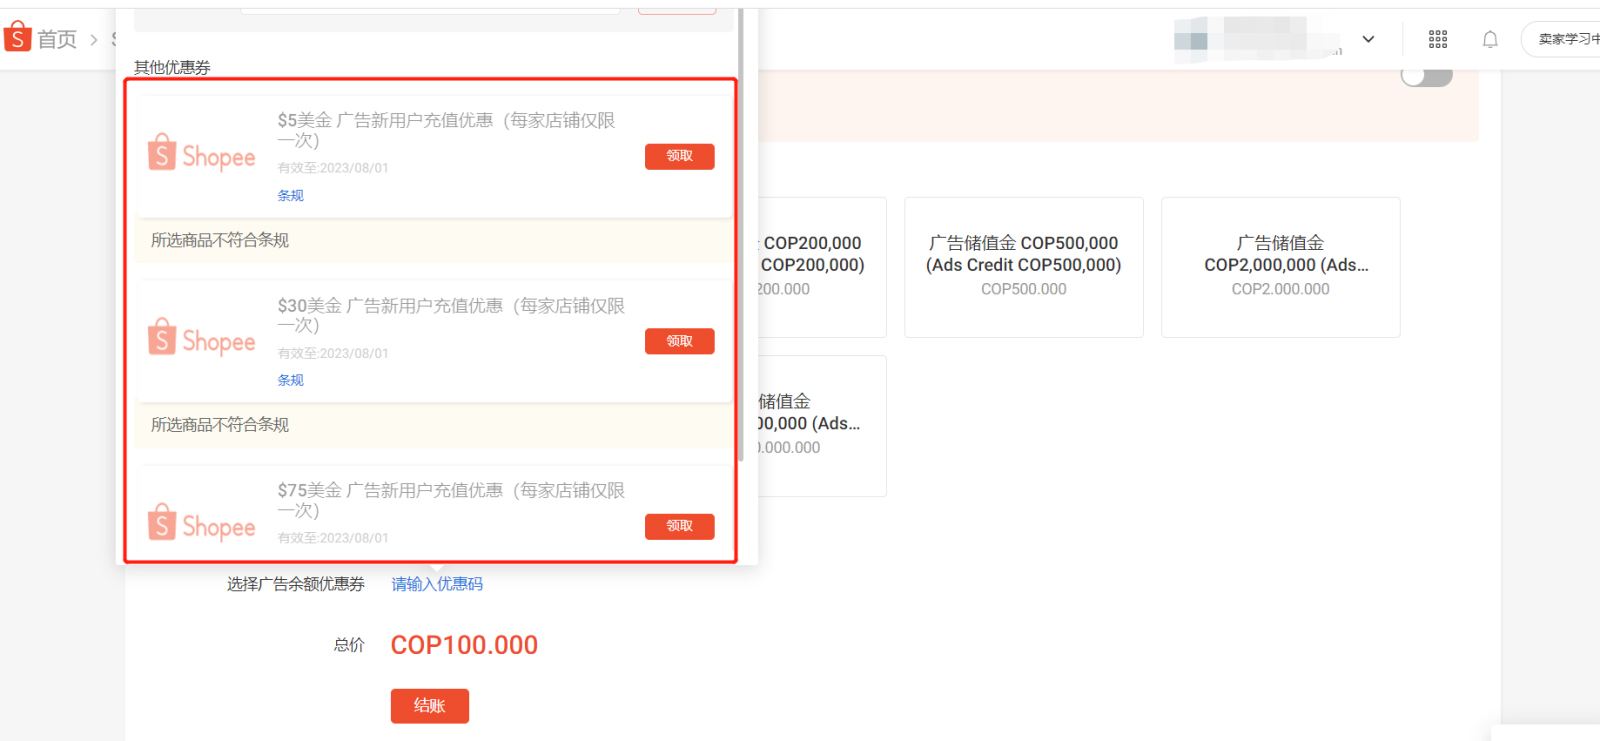The width and height of the screenshot is (1600, 741).
Task: Select the COP200,000 ads credit card
Action: point(822,267)
